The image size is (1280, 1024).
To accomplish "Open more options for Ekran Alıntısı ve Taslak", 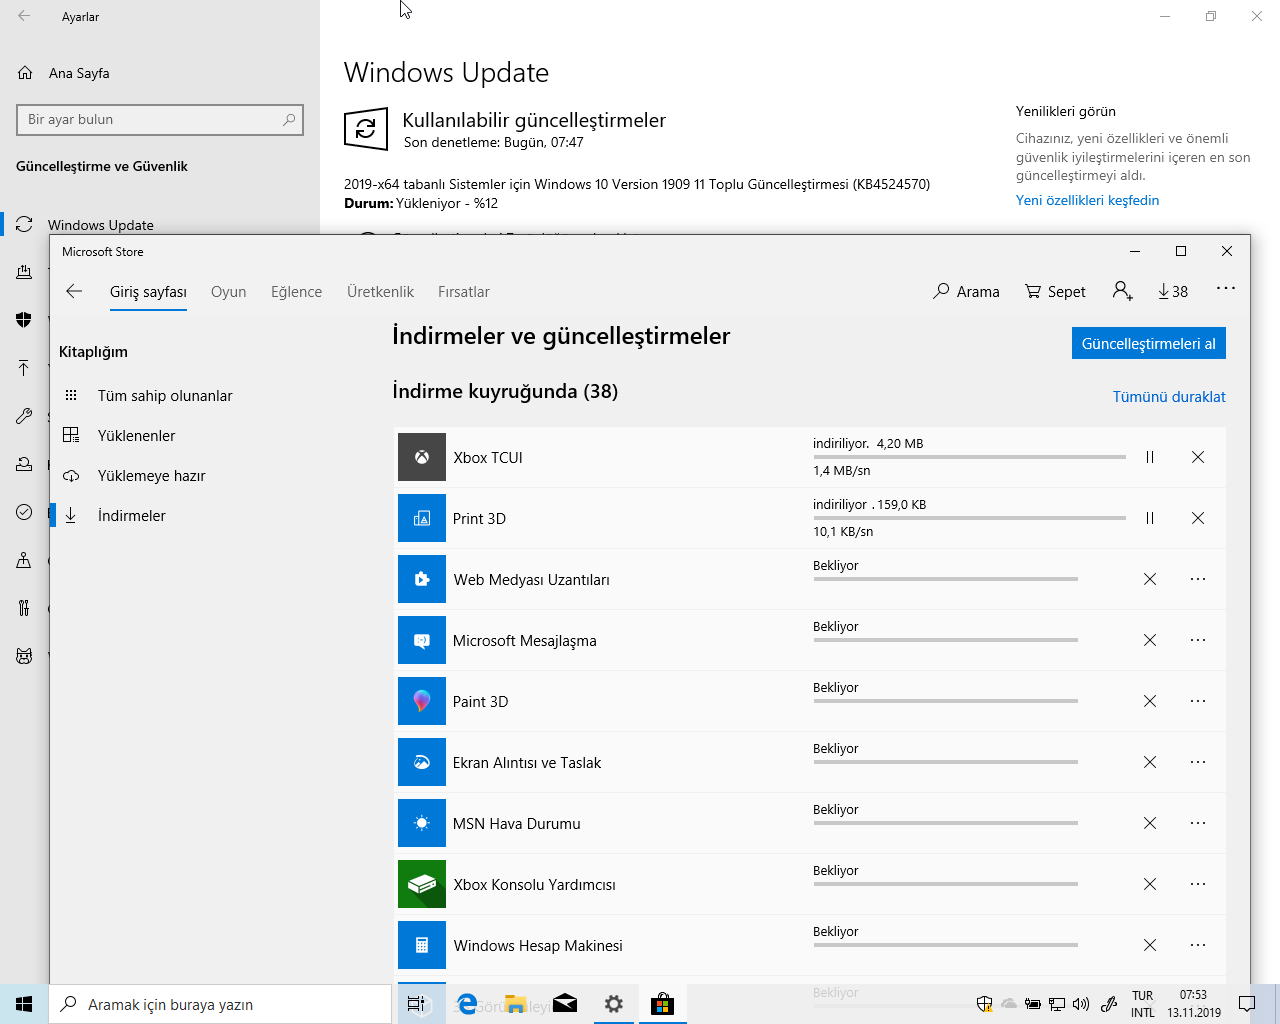I will coord(1198,762).
